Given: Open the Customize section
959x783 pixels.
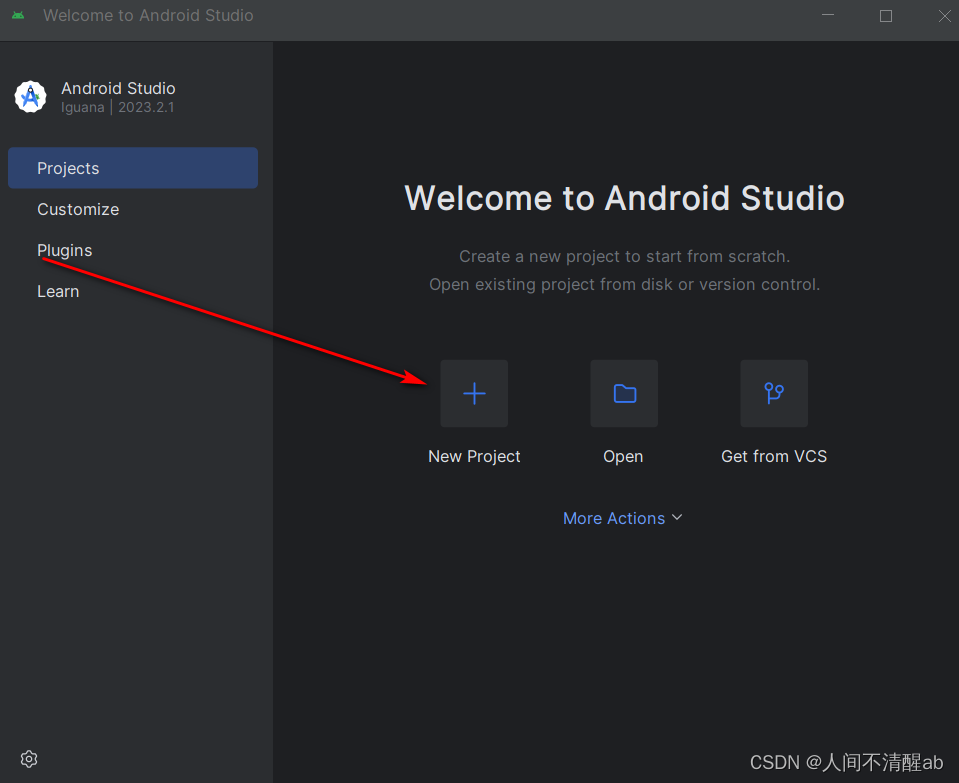Looking at the screenshot, I should click(x=78, y=209).
